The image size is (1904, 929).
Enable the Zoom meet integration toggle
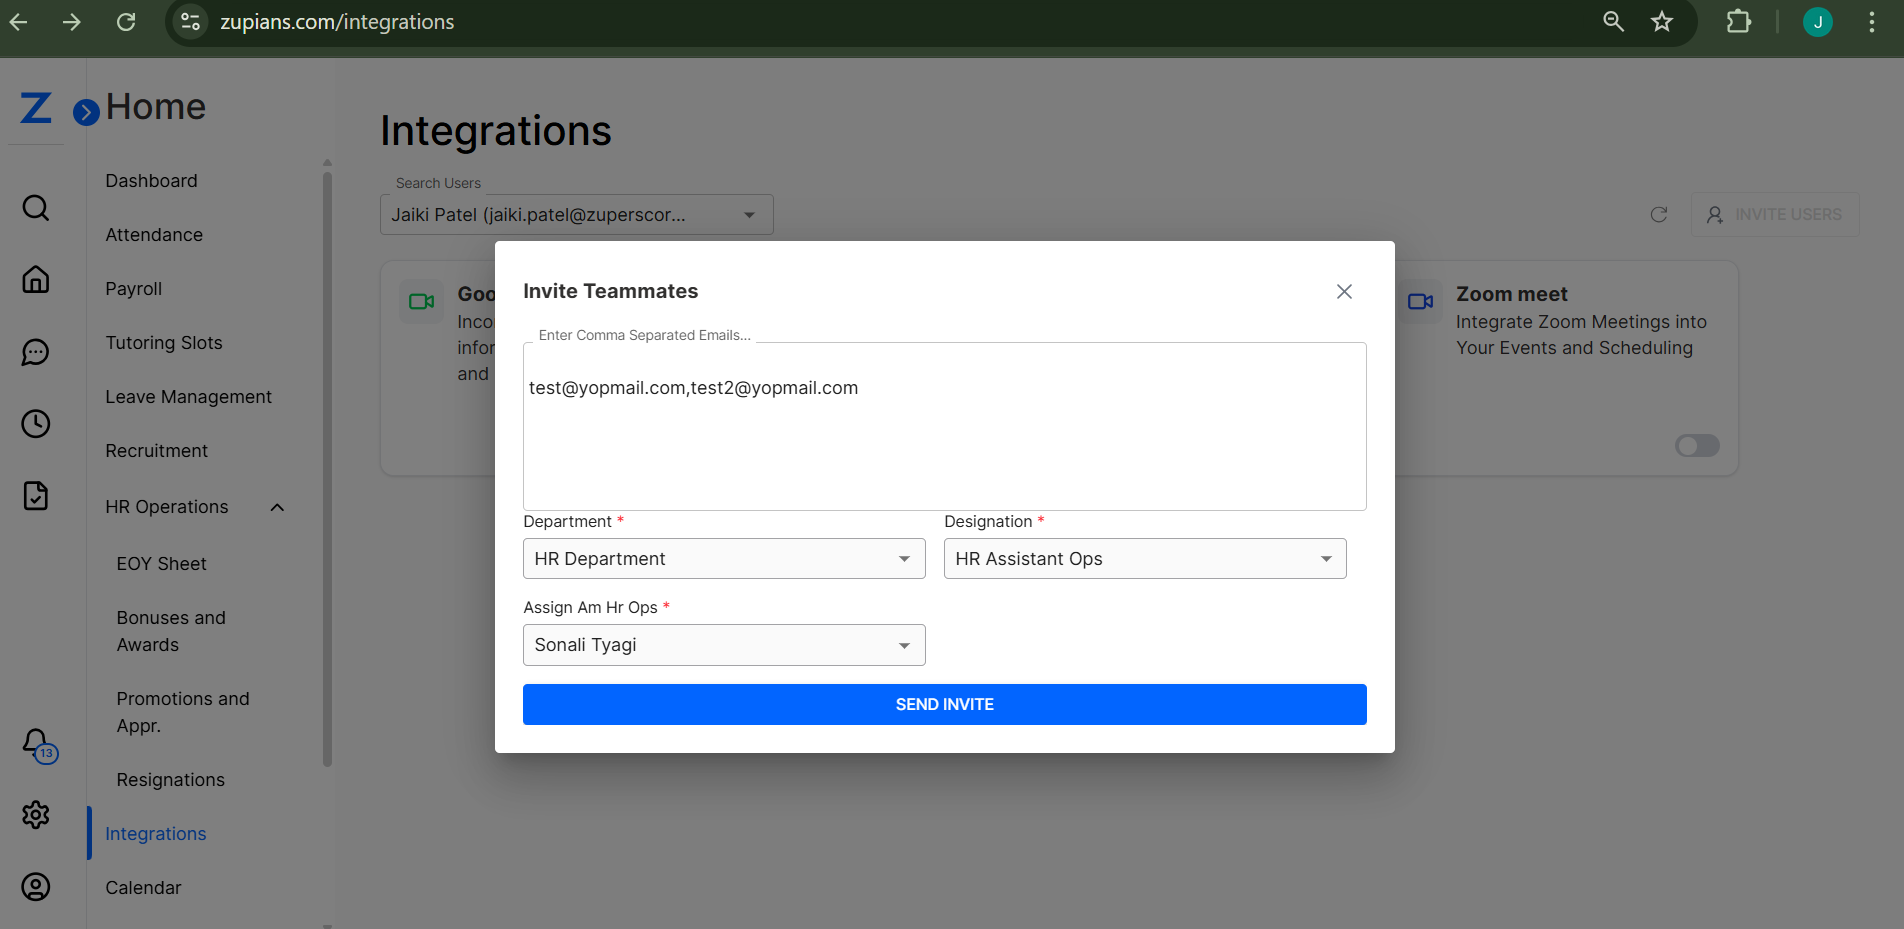(1696, 445)
